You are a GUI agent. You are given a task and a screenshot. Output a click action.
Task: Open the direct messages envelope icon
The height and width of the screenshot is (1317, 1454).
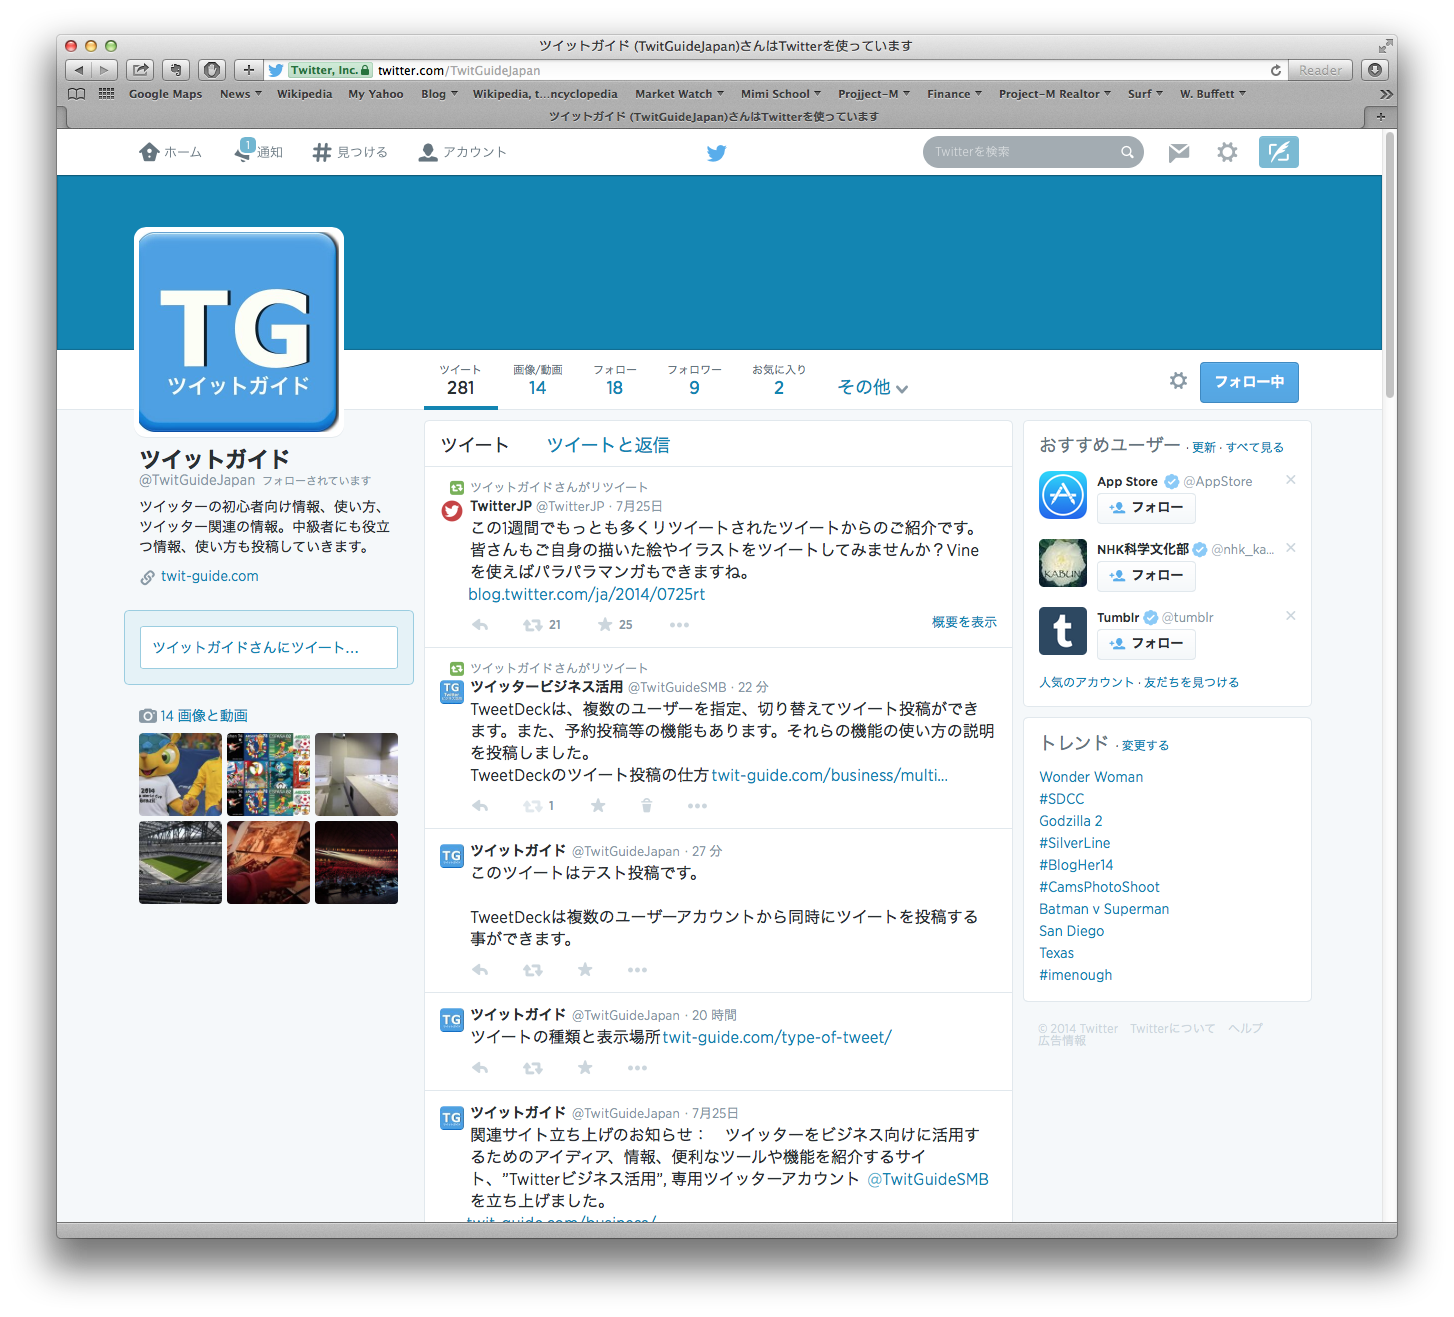click(1179, 152)
